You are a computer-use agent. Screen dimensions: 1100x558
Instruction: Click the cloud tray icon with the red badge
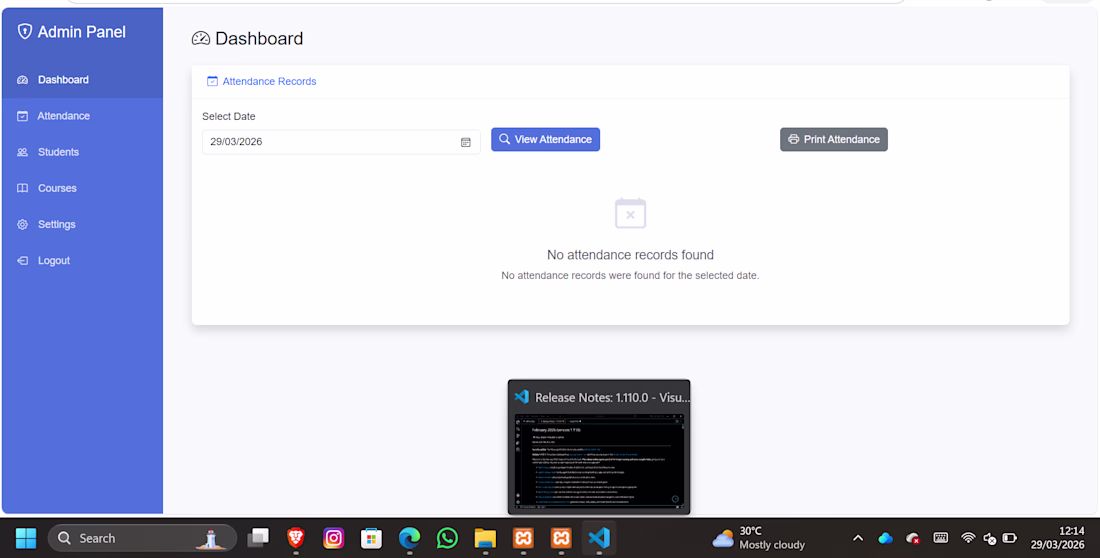point(913,538)
